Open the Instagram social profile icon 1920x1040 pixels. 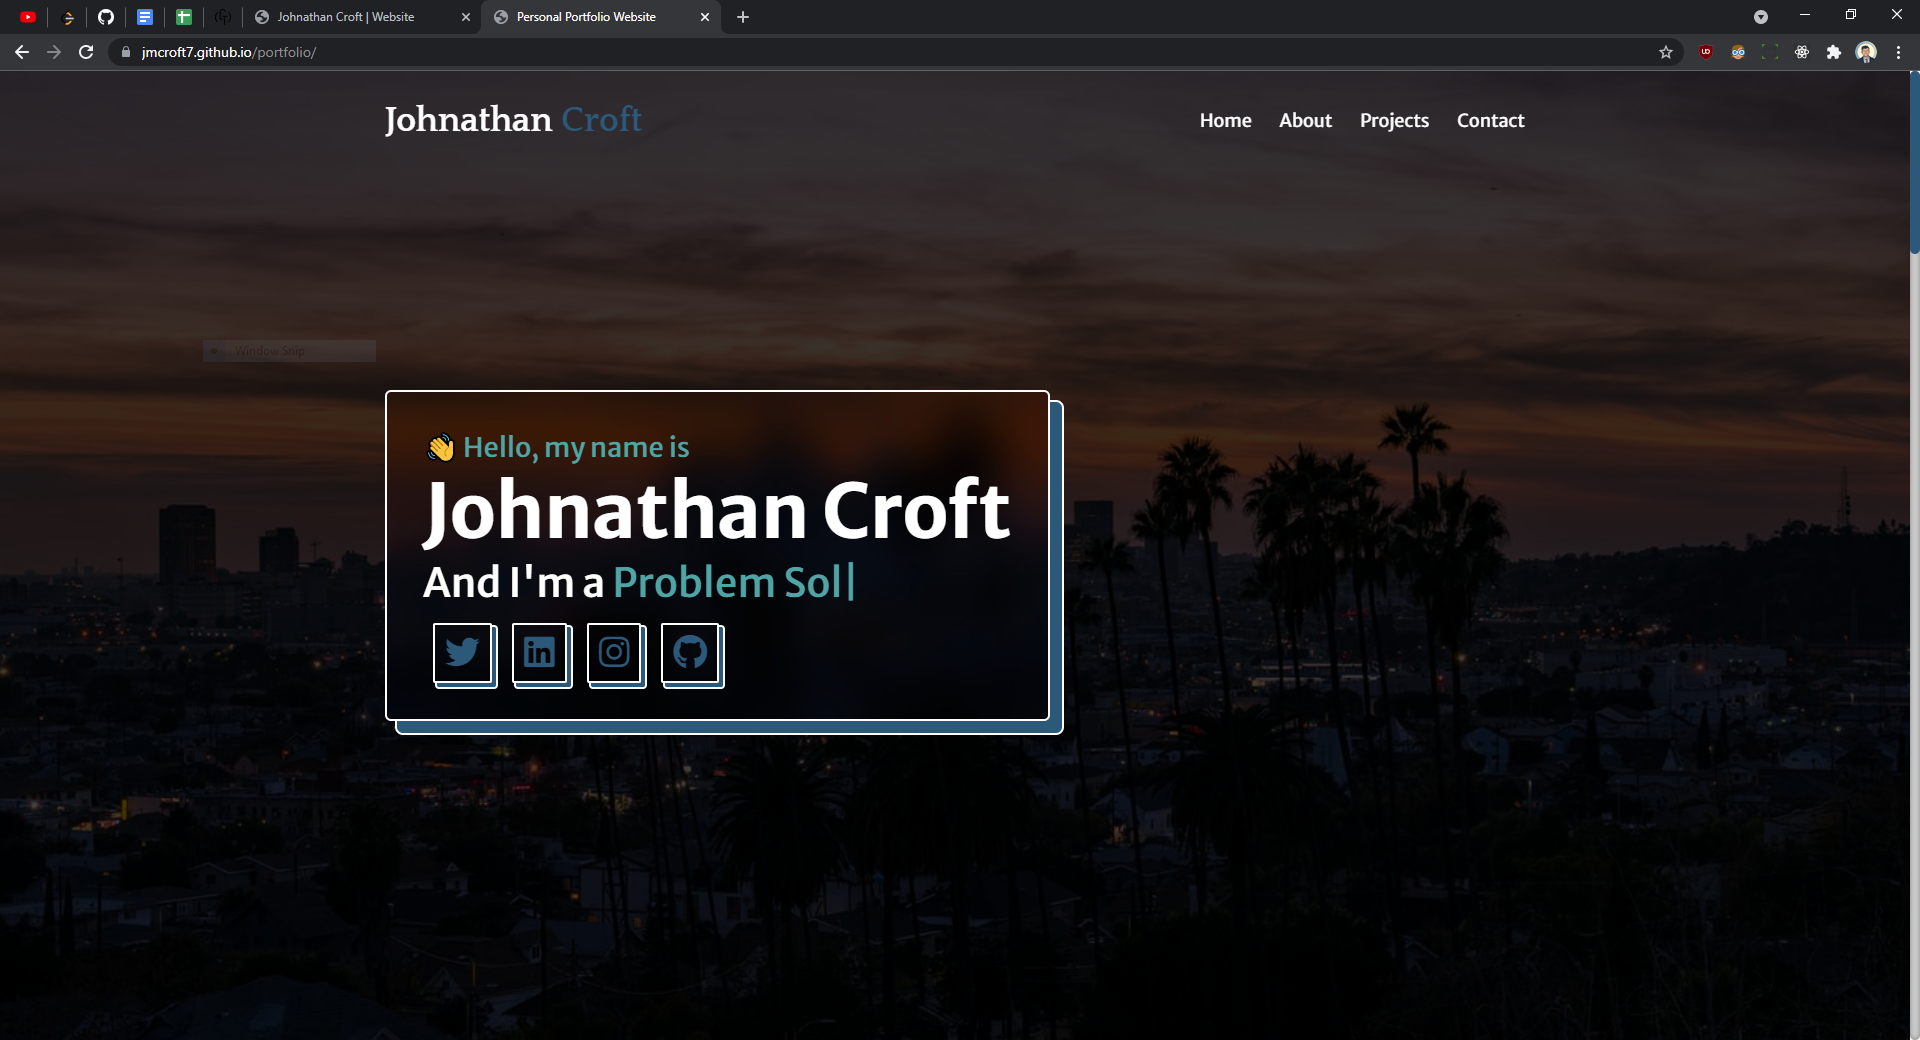pyautogui.click(x=614, y=653)
